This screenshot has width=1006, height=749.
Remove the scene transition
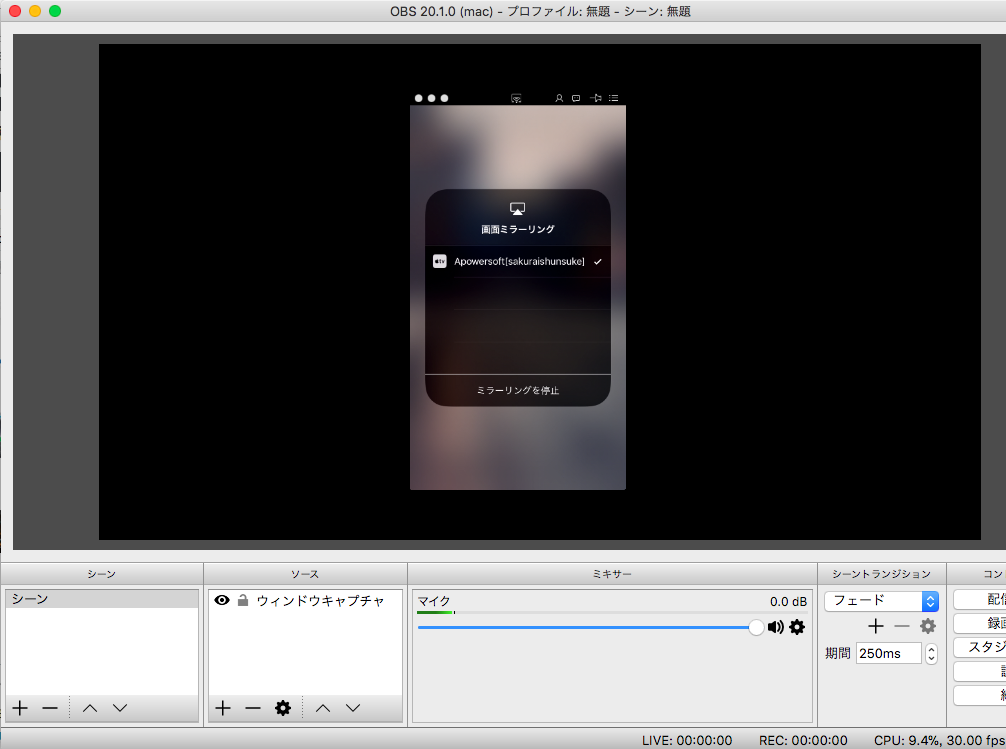(902, 626)
